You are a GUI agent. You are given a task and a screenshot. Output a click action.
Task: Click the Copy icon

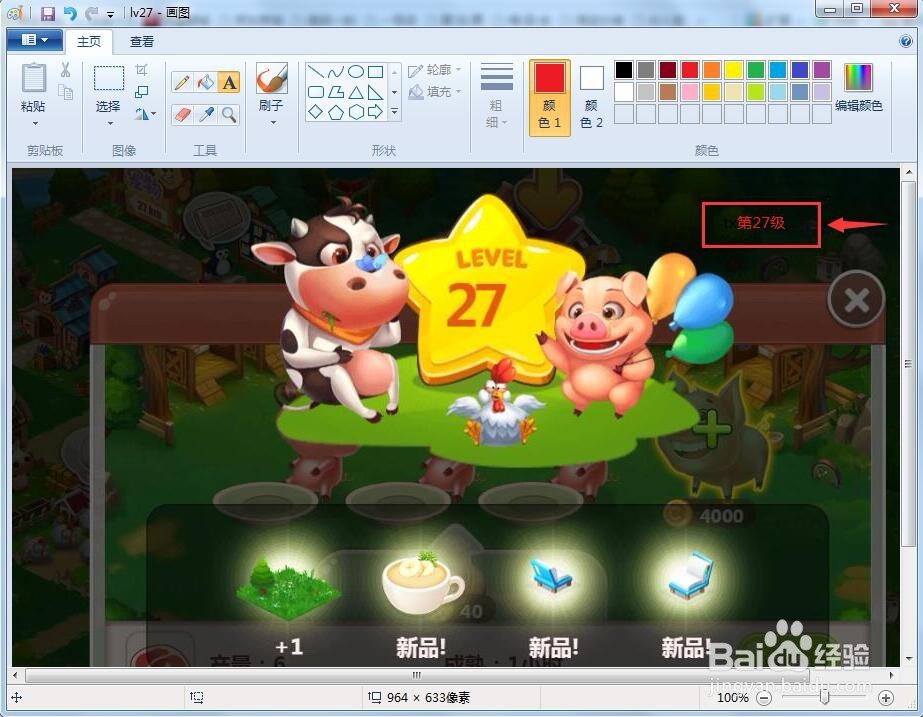[x=65, y=92]
